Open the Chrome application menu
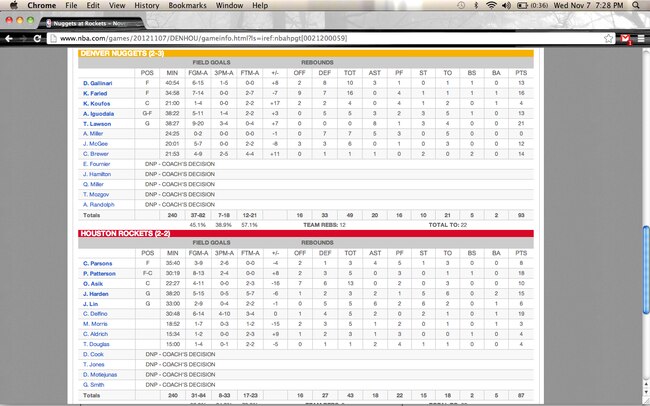 tap(41, 5)
